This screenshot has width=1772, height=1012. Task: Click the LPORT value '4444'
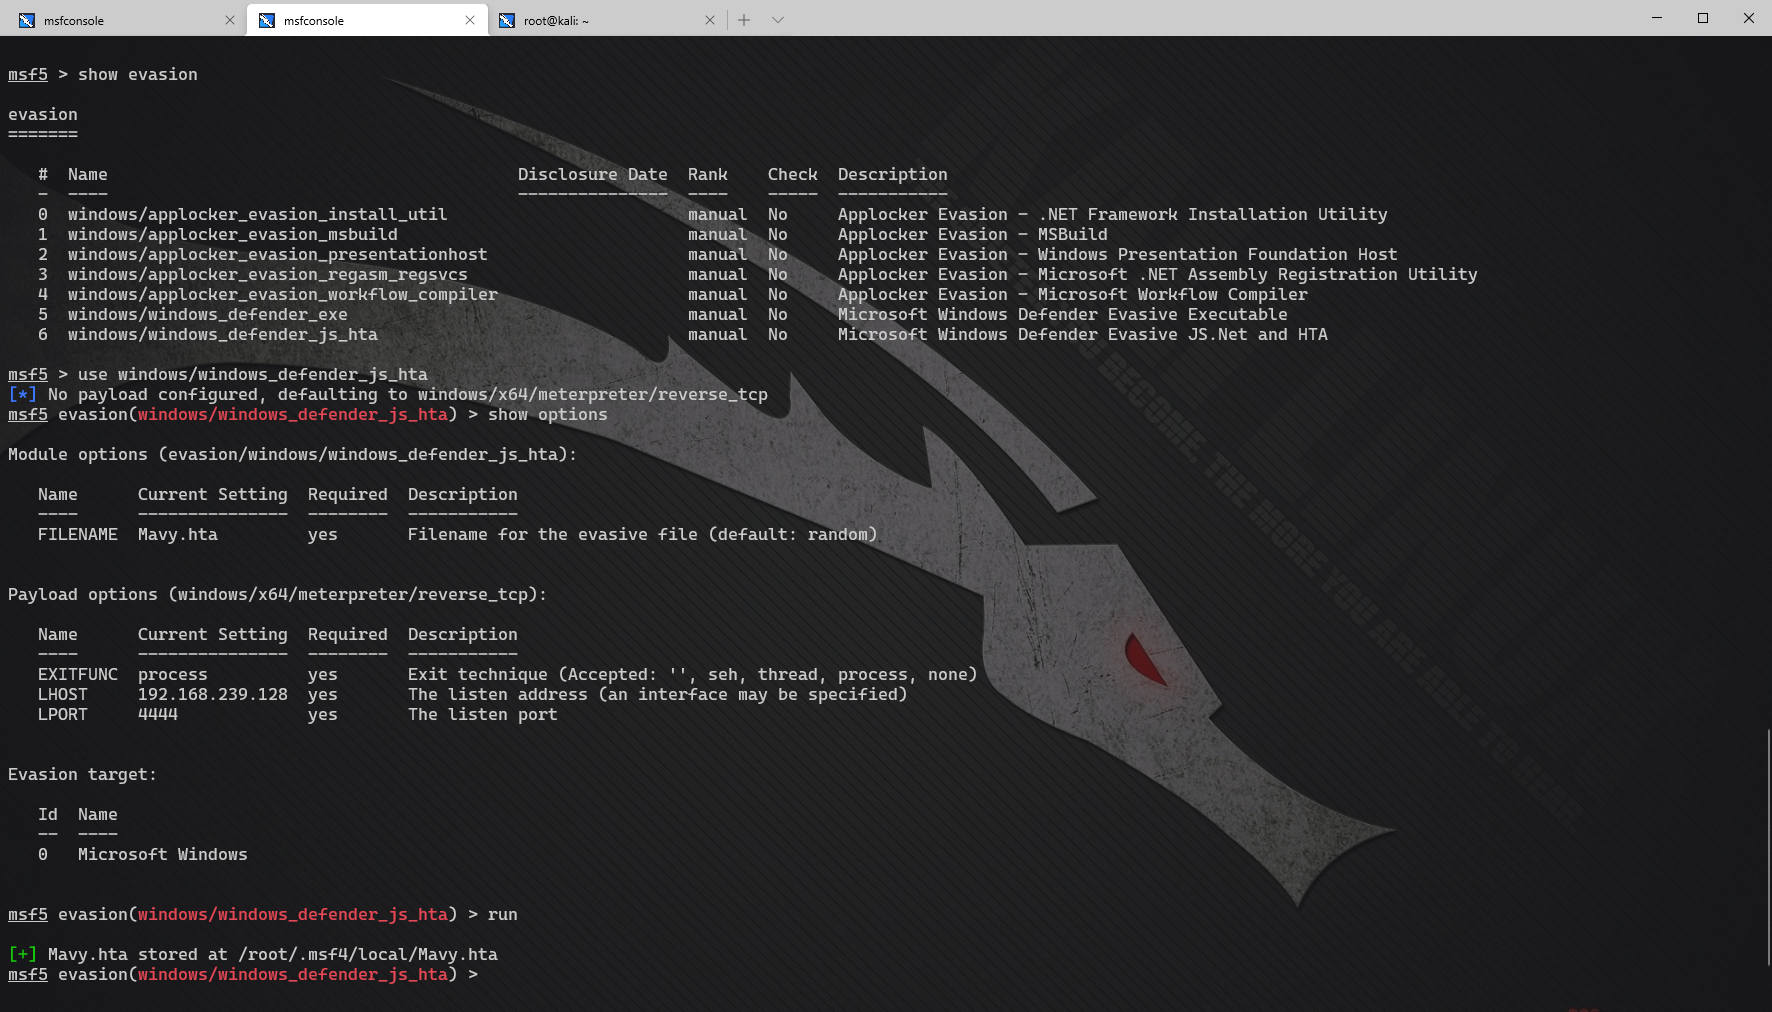point(157,715)
